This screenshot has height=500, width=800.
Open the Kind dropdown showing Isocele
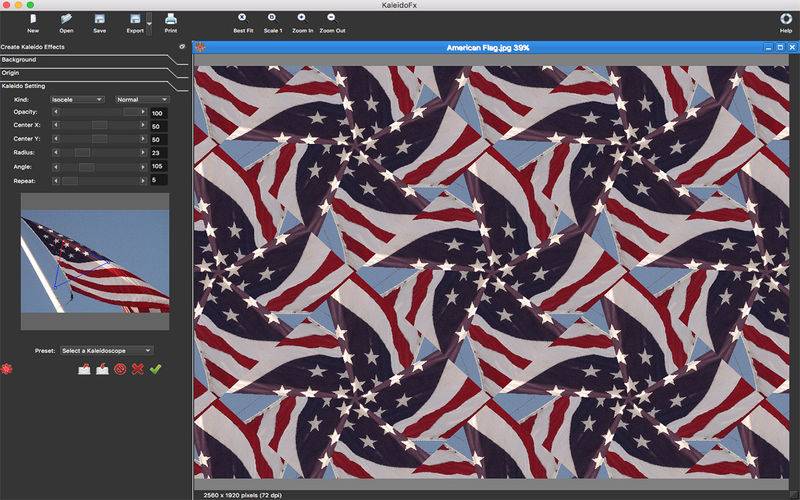77,99
